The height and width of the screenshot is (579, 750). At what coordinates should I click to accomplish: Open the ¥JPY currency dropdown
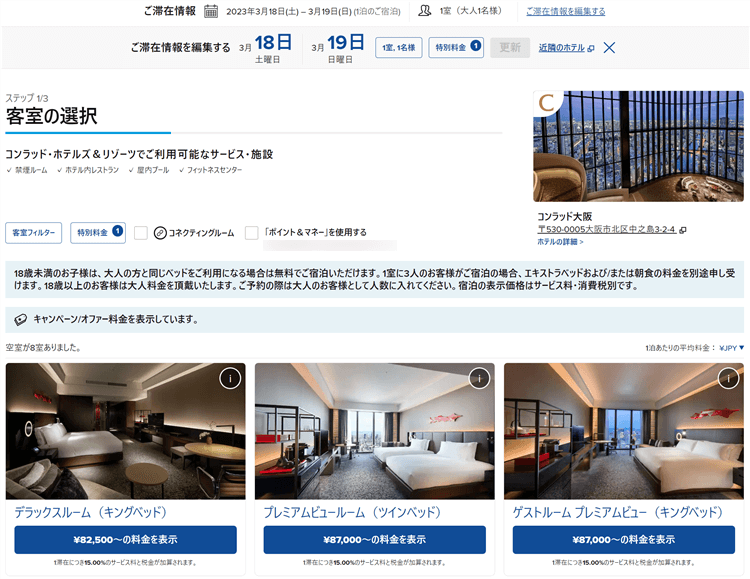pos(731,348)
